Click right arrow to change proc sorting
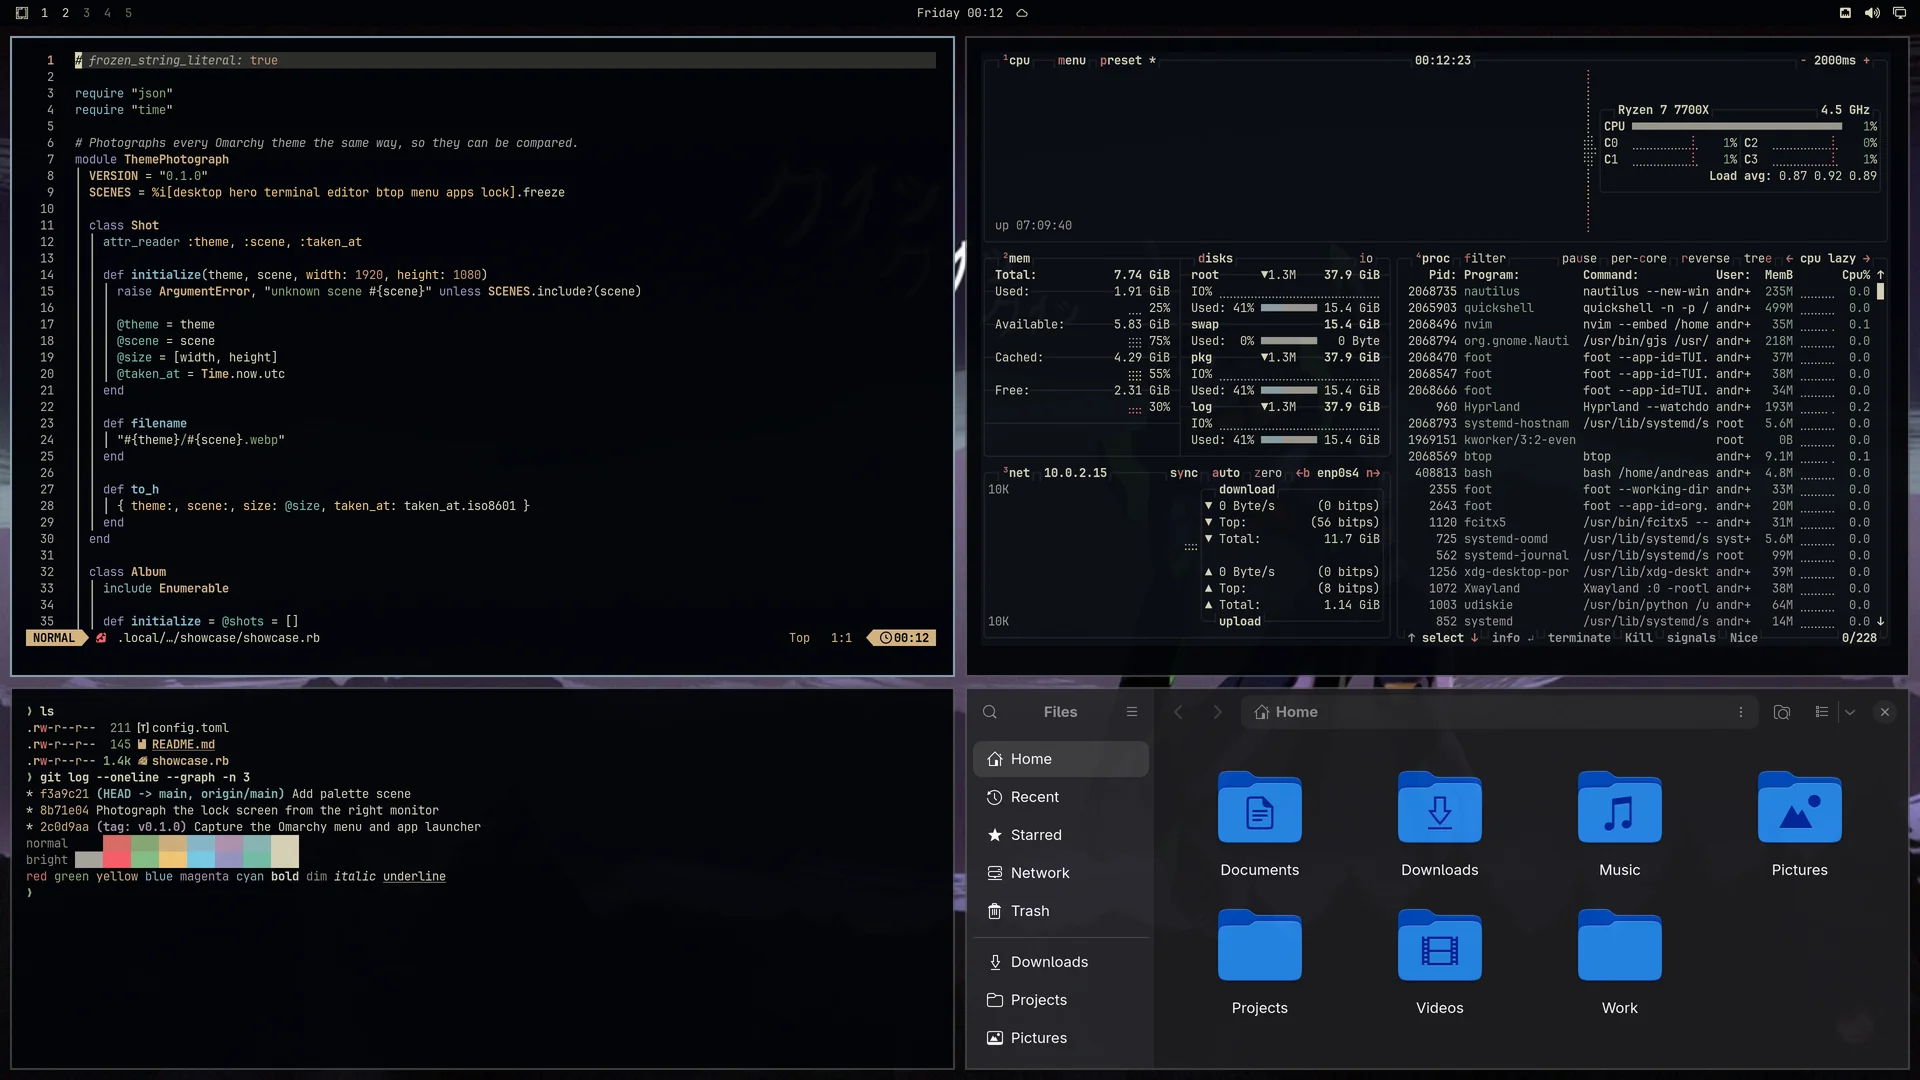This screenshot has height=1080, width=1920. pyautogui.click(x=1866, y=258)
